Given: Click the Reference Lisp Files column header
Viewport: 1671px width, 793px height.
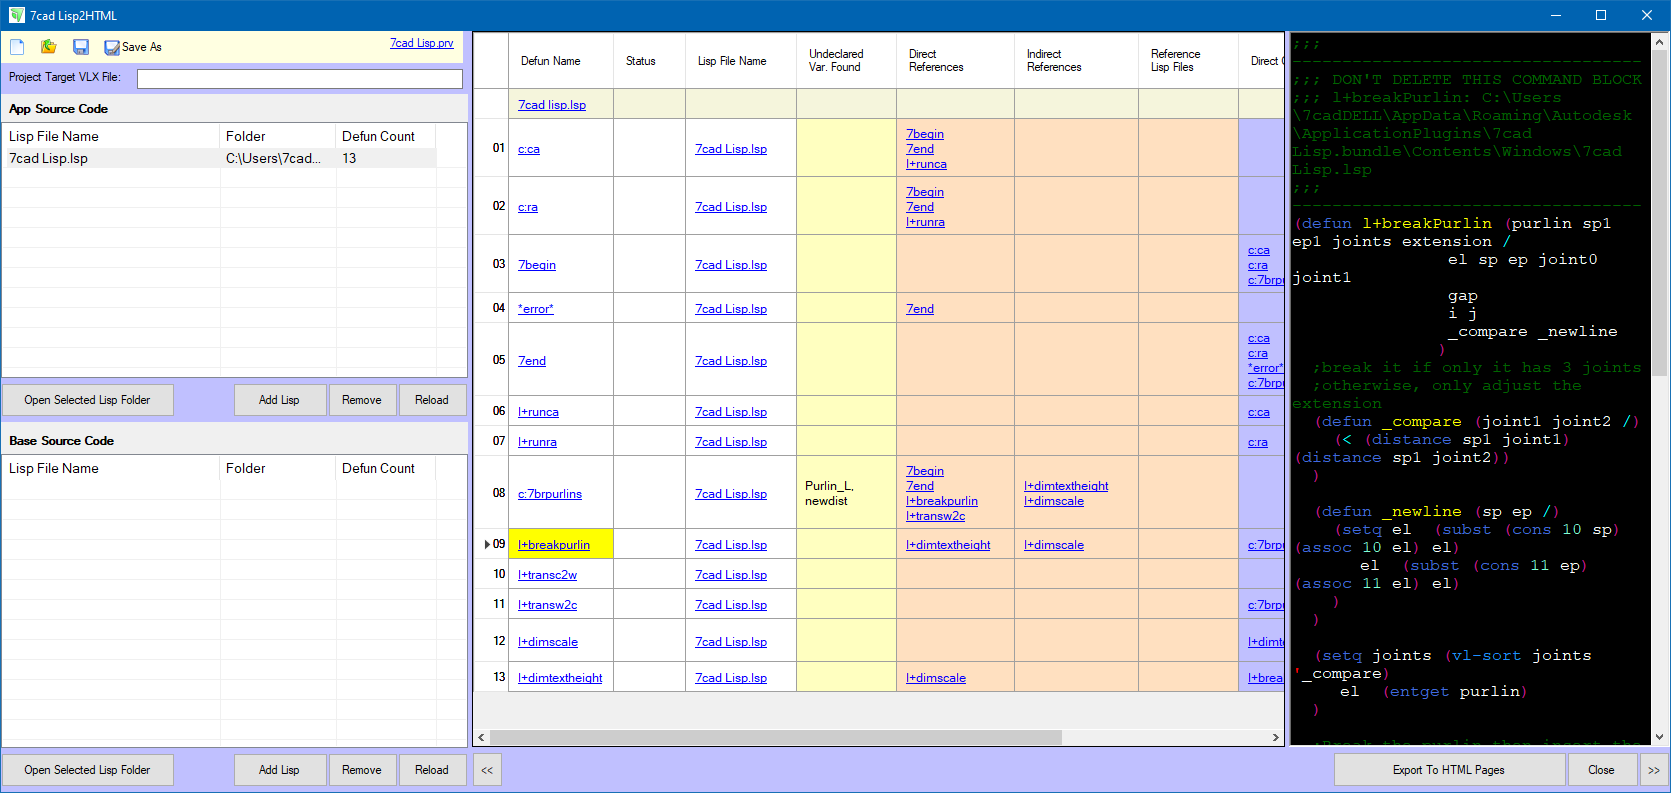Looking at the screenshot, I should pyautogui.click(x=1188, y=61).
